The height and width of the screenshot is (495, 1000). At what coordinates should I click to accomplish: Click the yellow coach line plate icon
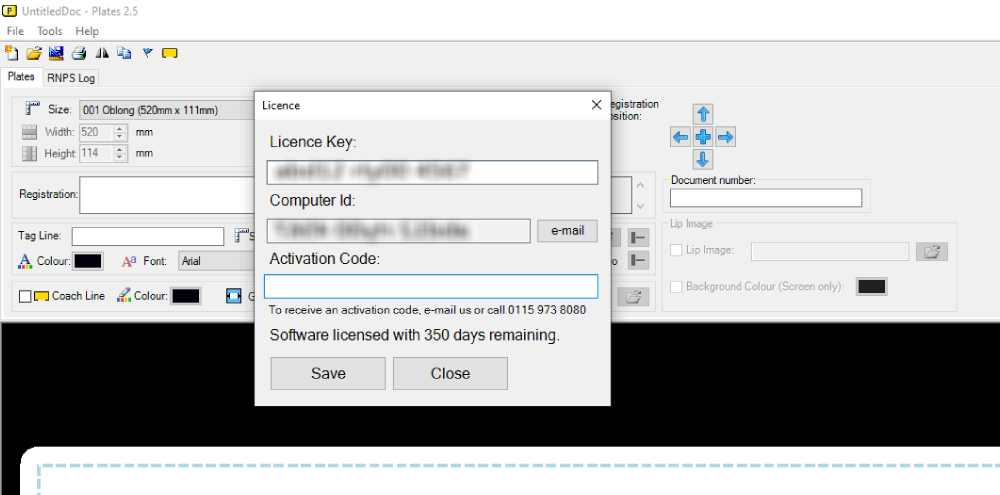(x=41, y=296)
